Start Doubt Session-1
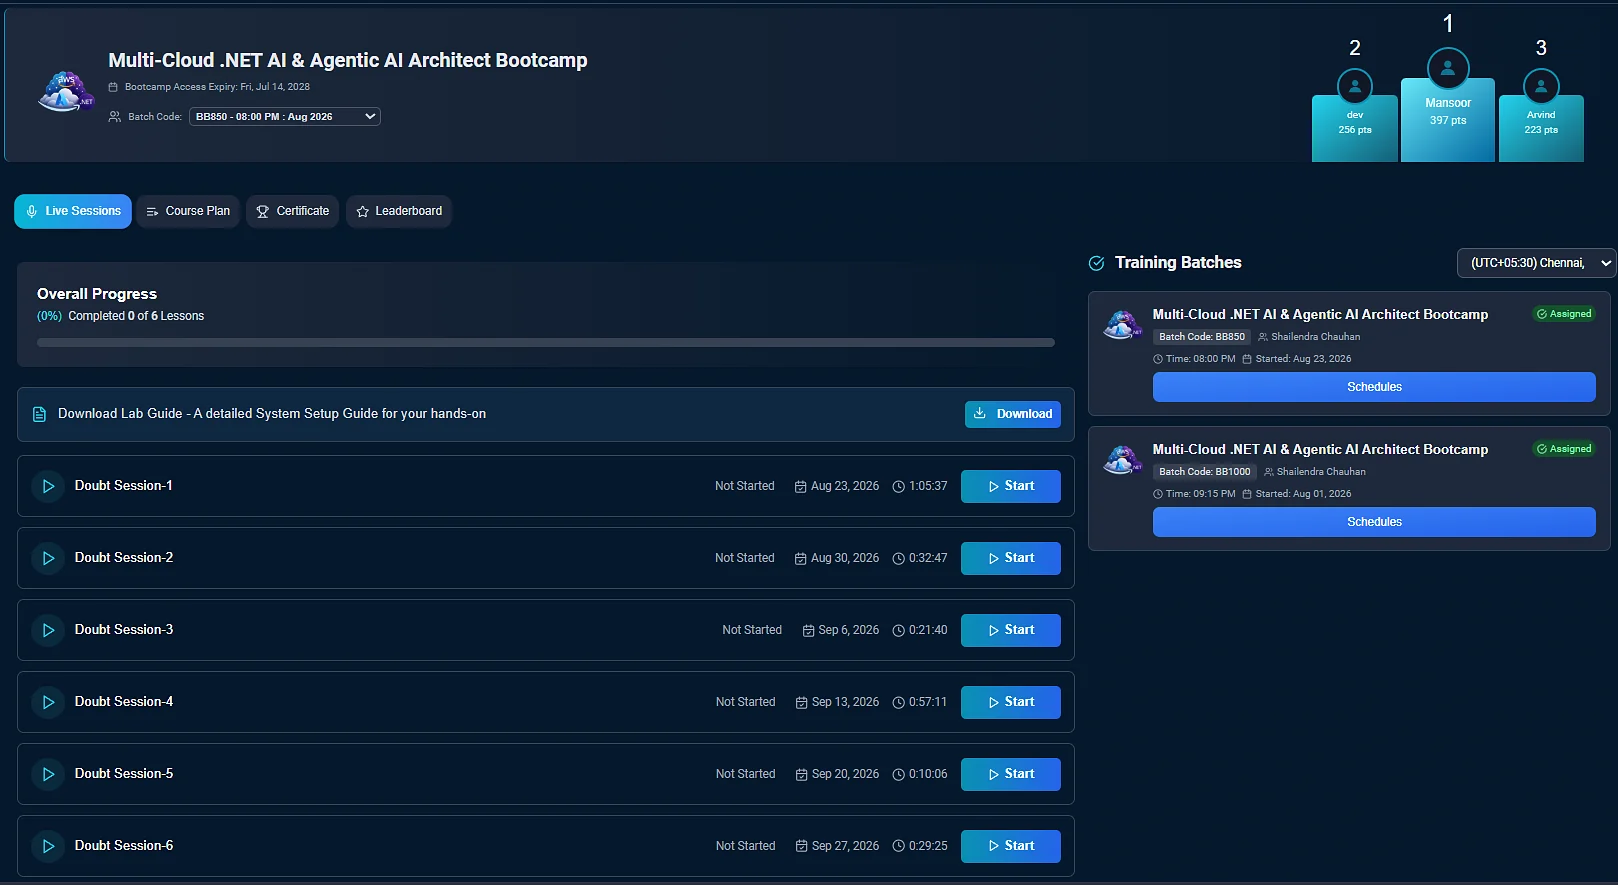 pos(1011,486)
